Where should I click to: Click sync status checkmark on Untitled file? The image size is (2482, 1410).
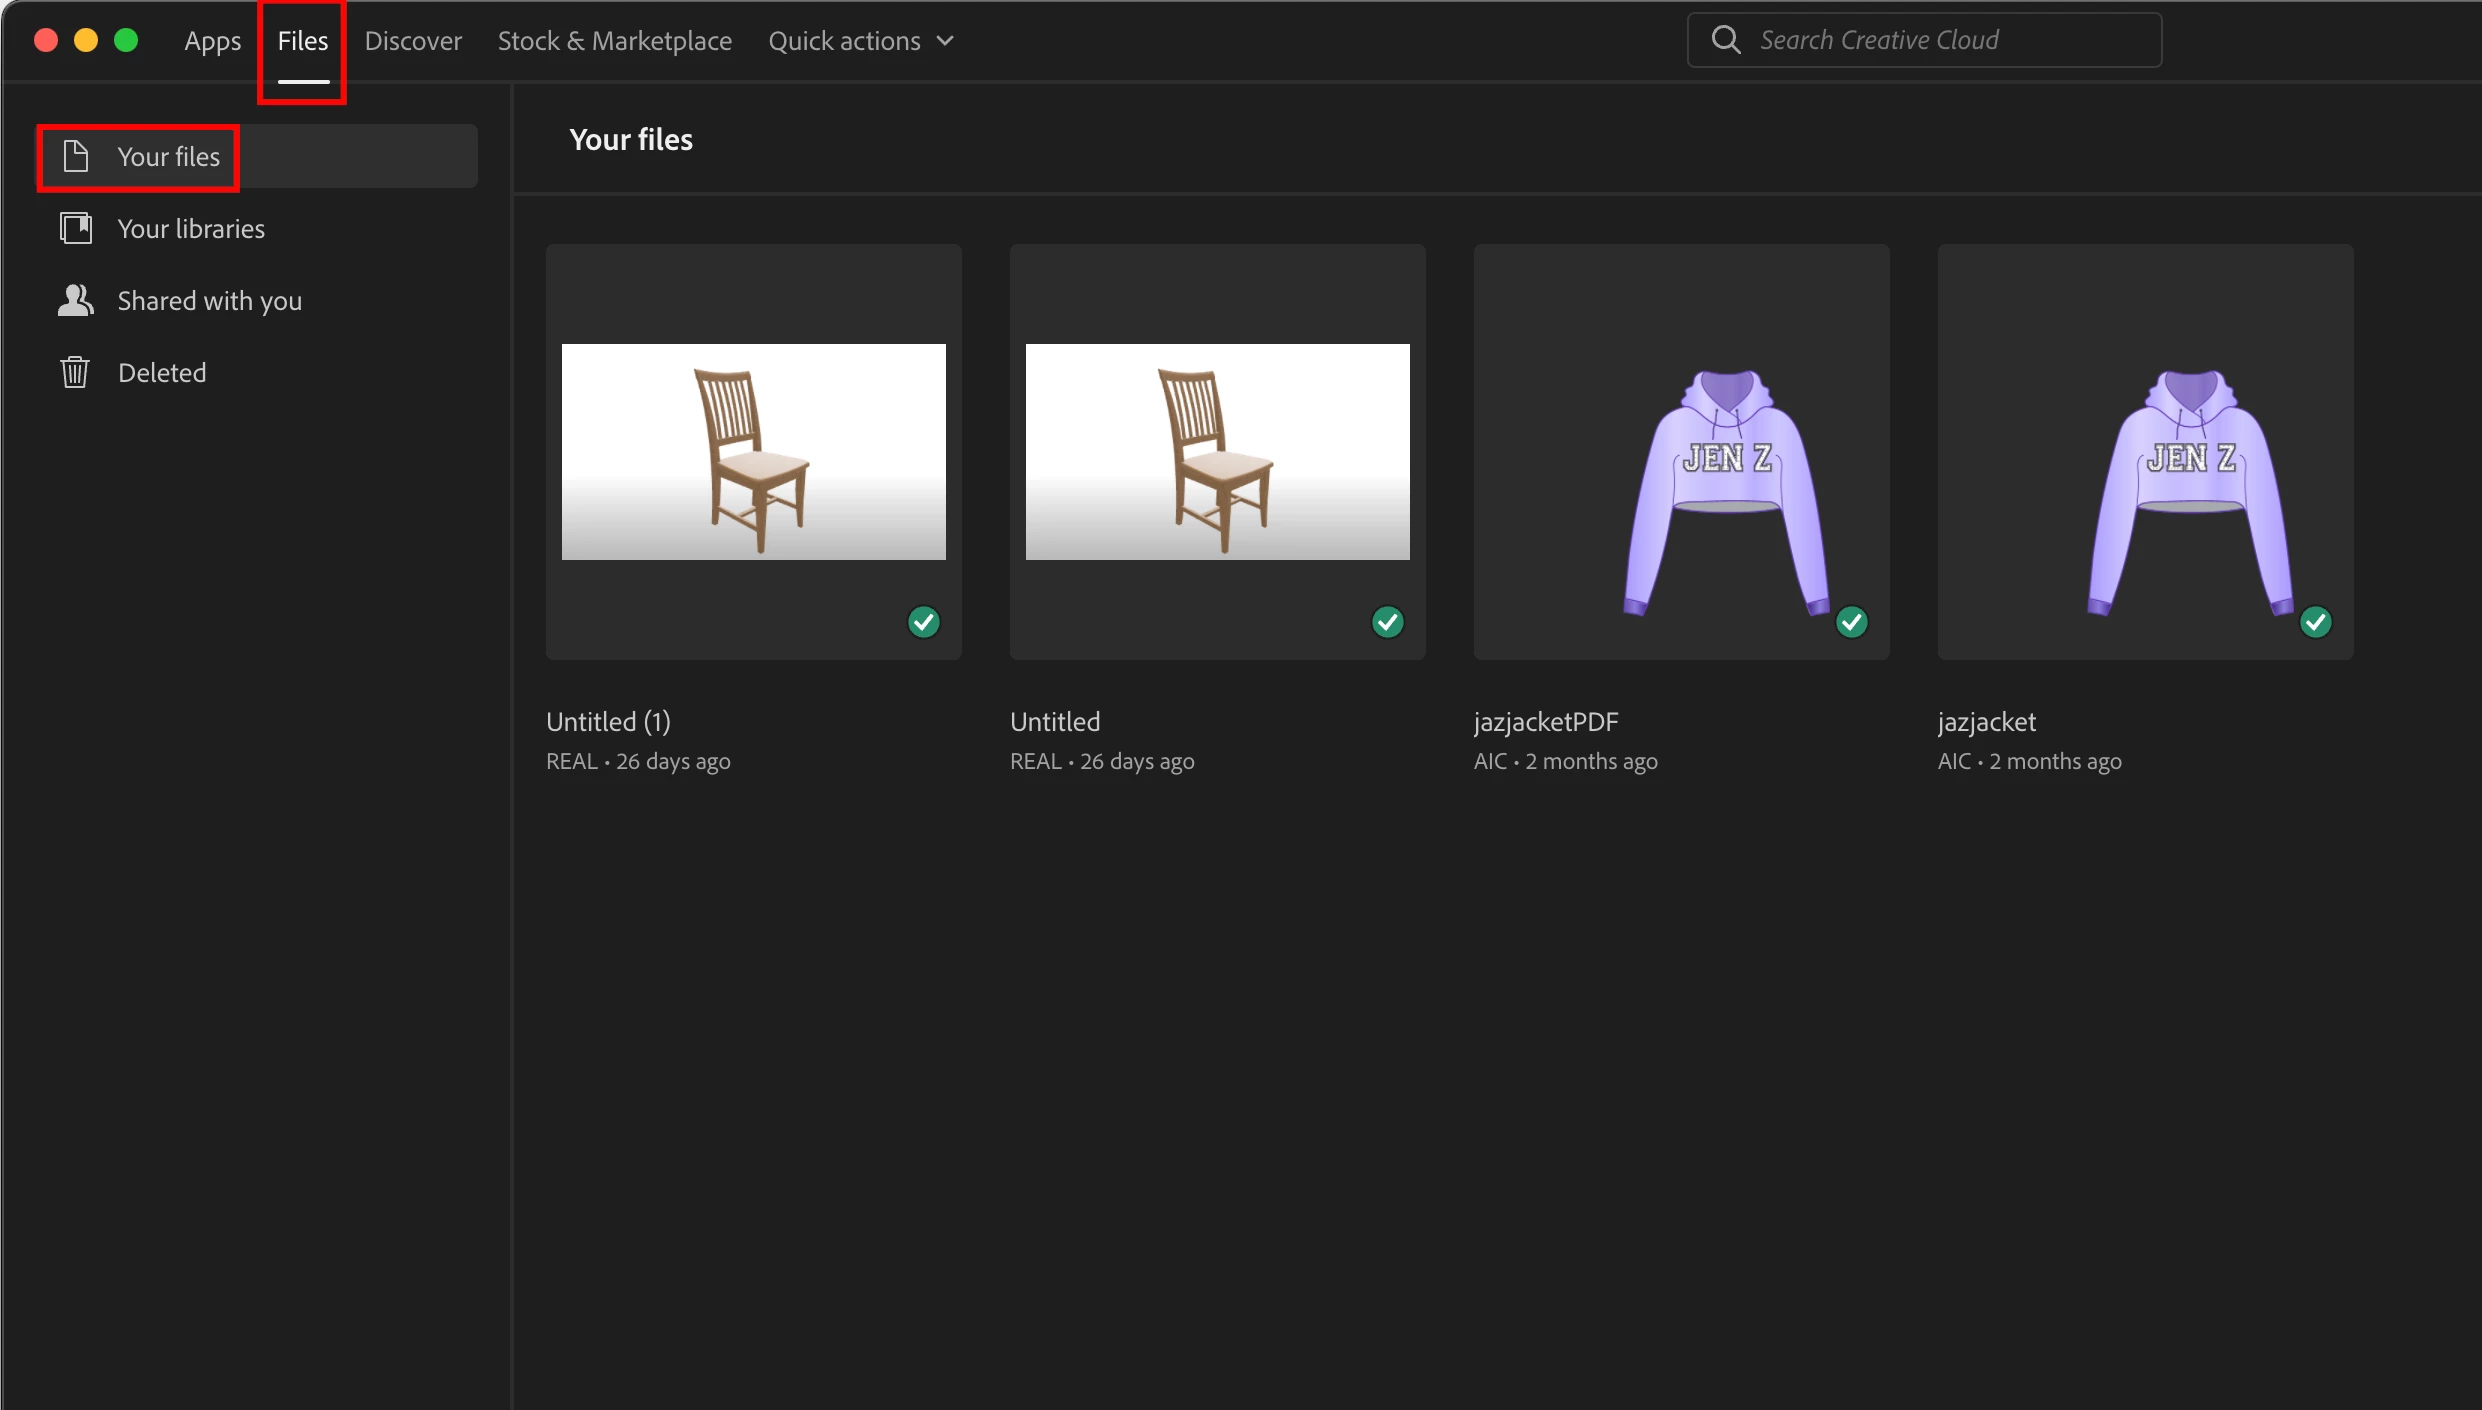(1388, 622)
